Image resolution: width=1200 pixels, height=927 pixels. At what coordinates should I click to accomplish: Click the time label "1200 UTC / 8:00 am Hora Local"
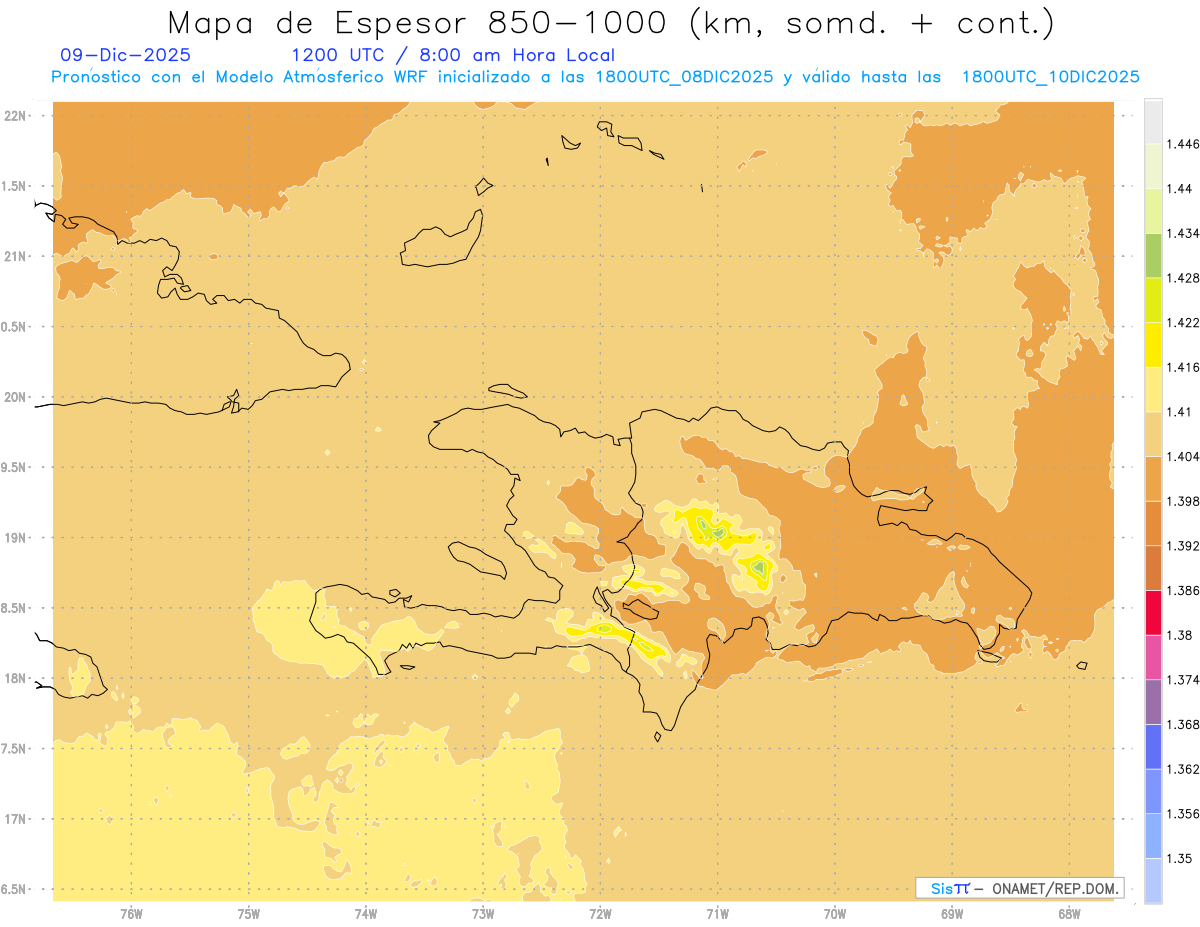pyautogui.click(x=453, y=55)
